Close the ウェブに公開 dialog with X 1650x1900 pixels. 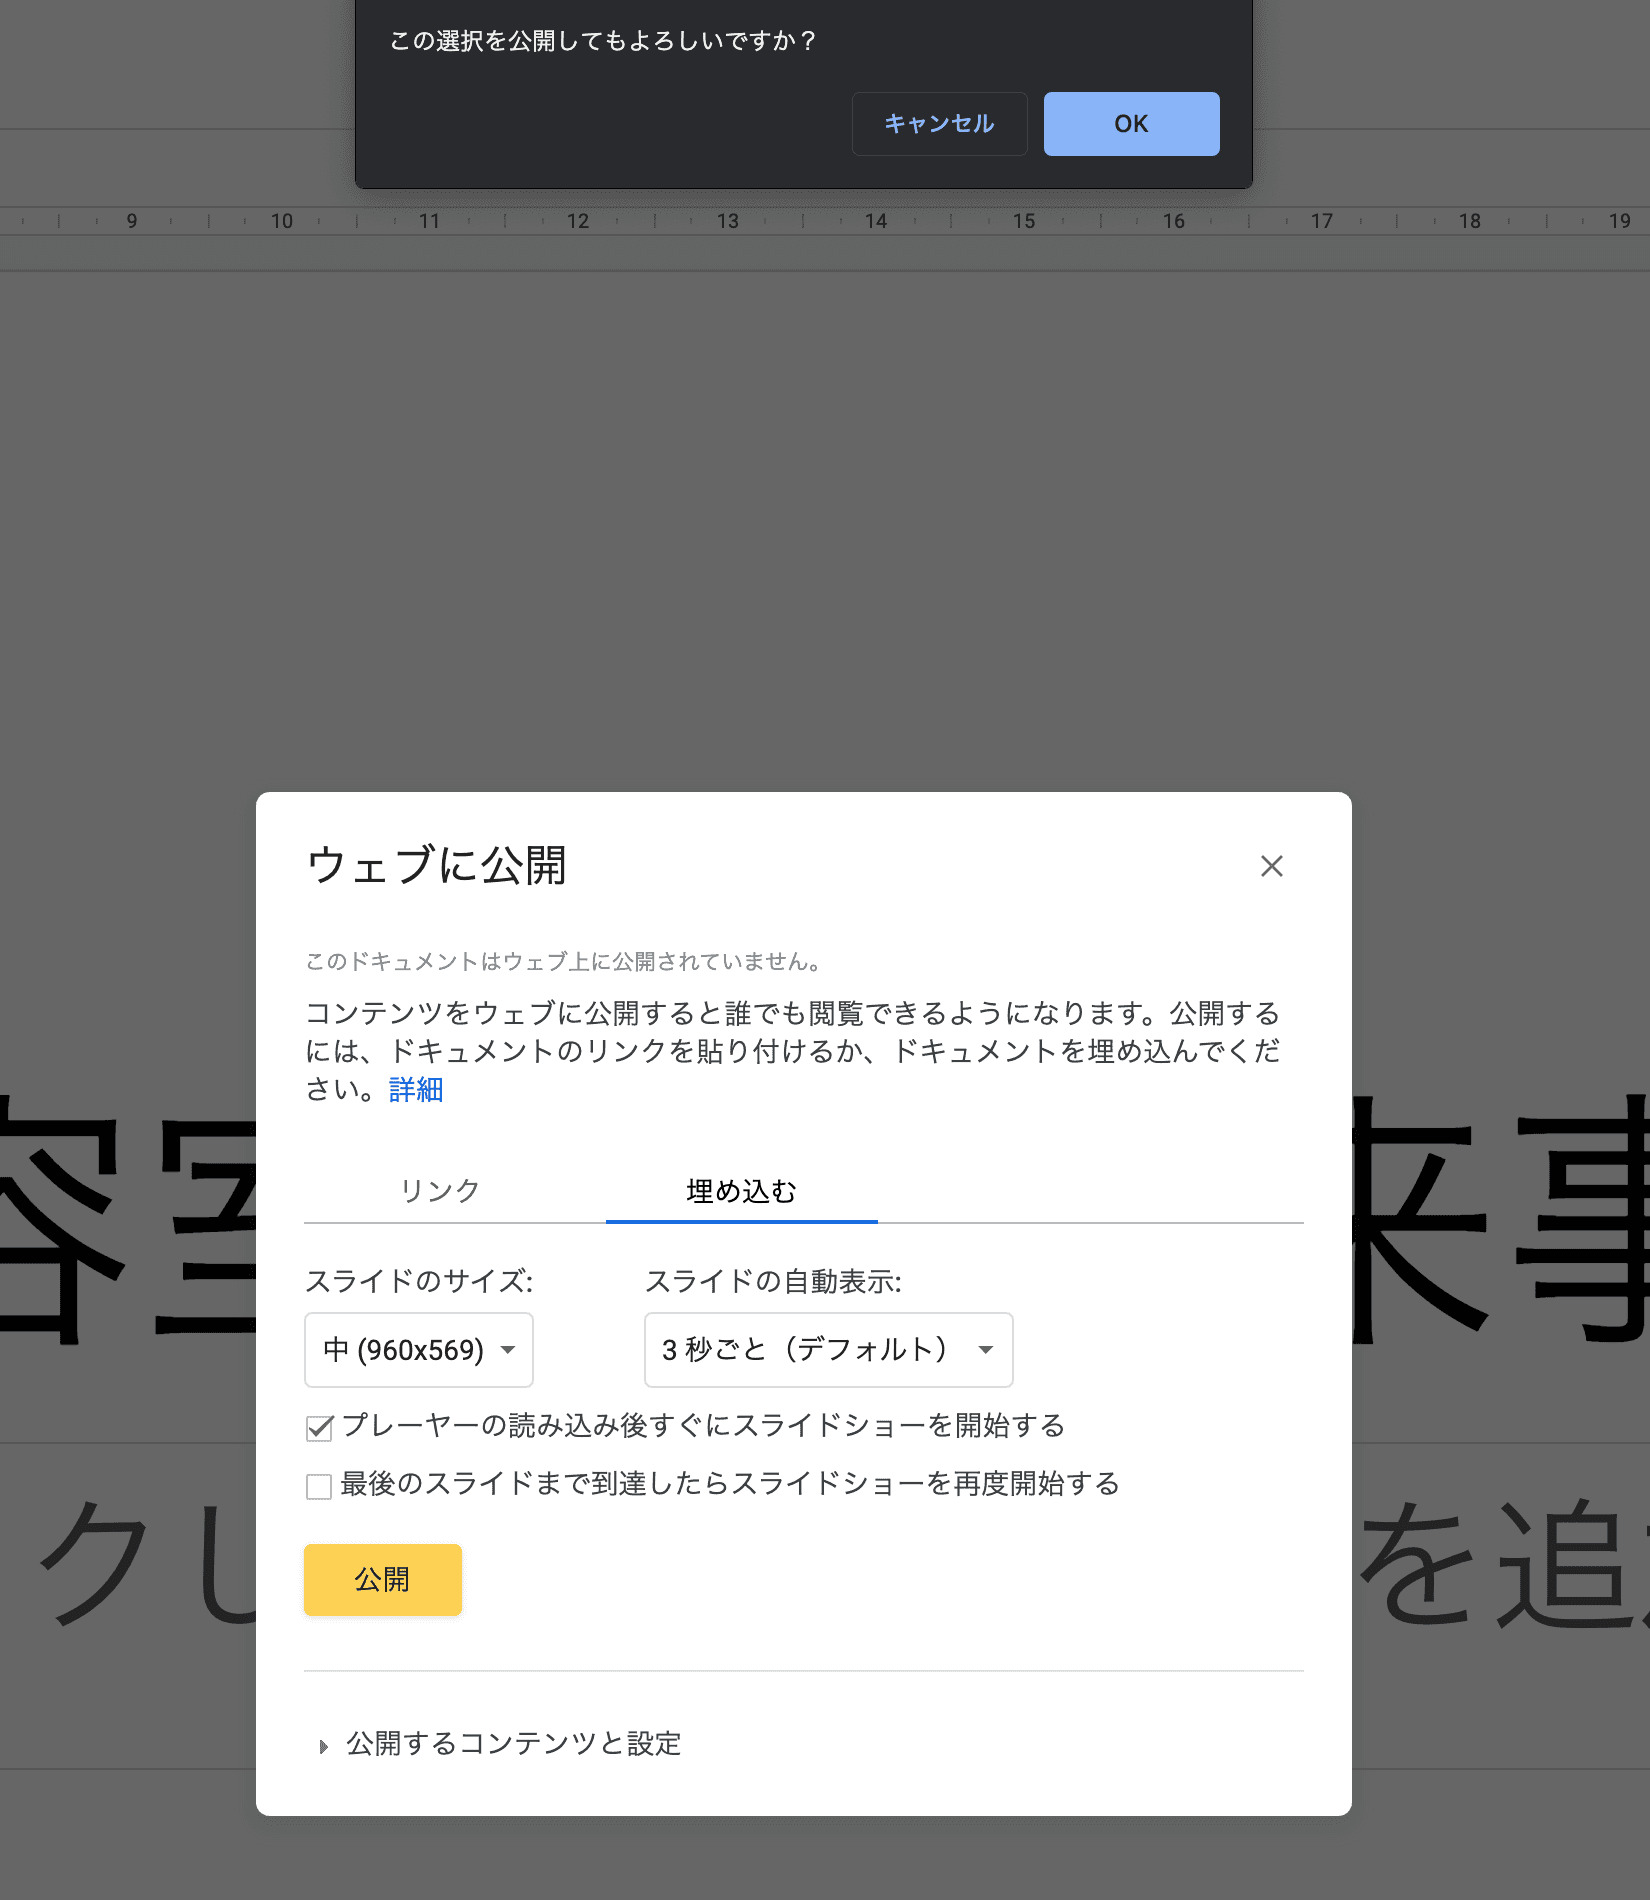point(1271,866)
